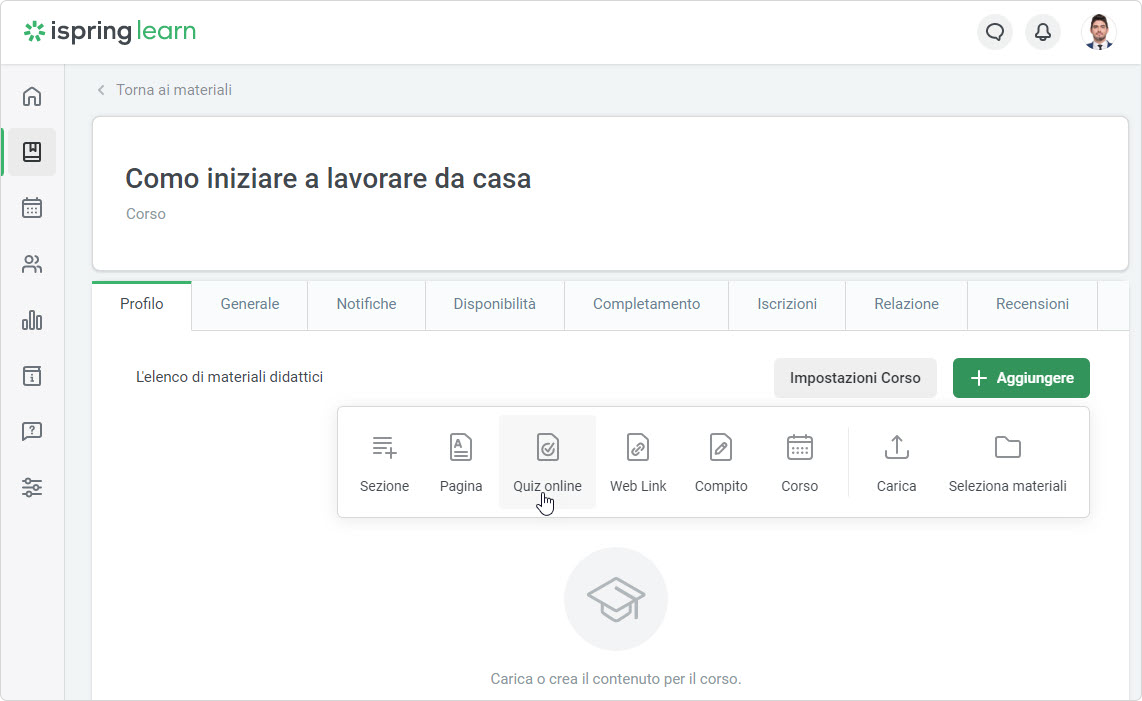Open Seleziona materiali folder option
Image resolution: width=1142 pixels, height=701 pixels.
pyautogui.click(x=1007, y=463)
